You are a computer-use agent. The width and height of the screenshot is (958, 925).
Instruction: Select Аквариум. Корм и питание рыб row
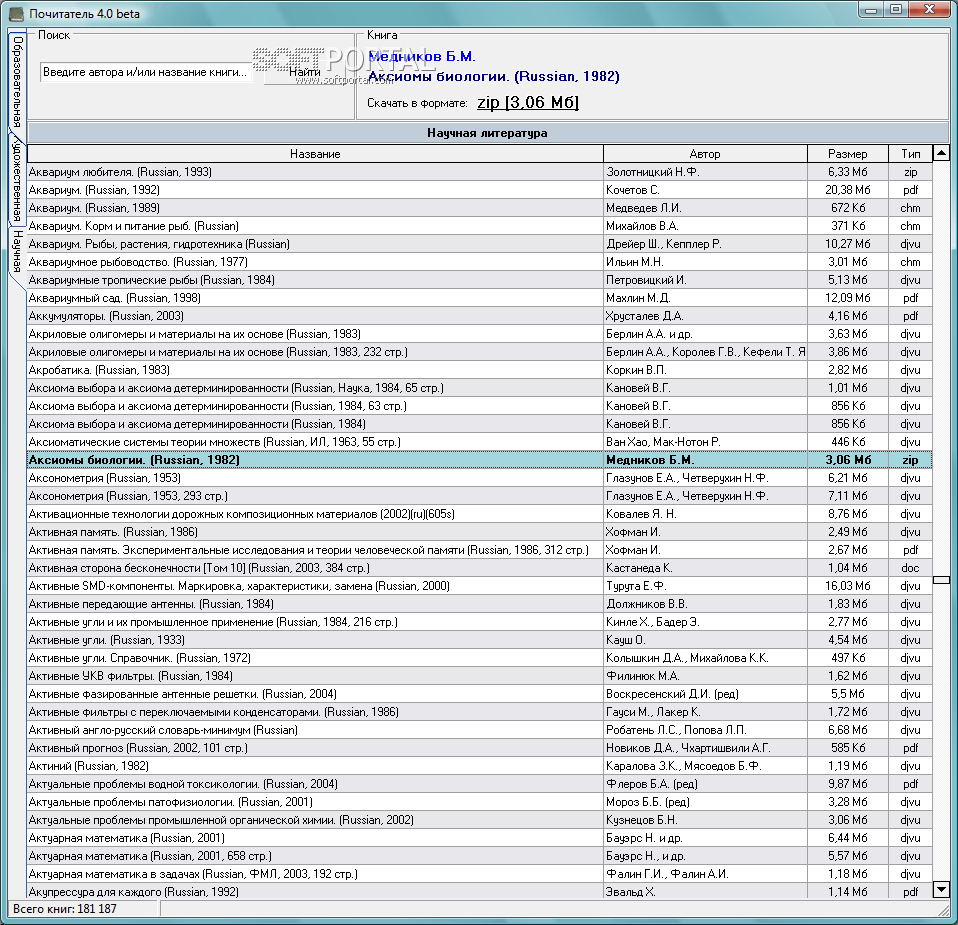coord(480,226)
